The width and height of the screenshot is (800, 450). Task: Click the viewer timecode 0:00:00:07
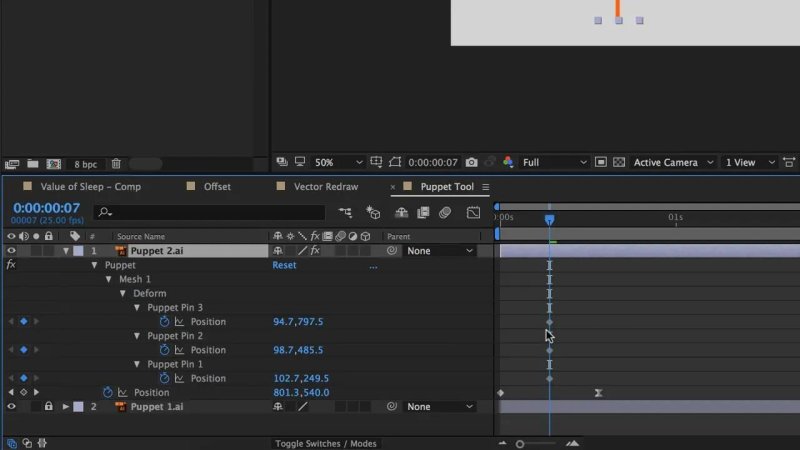tap(433, 162)
